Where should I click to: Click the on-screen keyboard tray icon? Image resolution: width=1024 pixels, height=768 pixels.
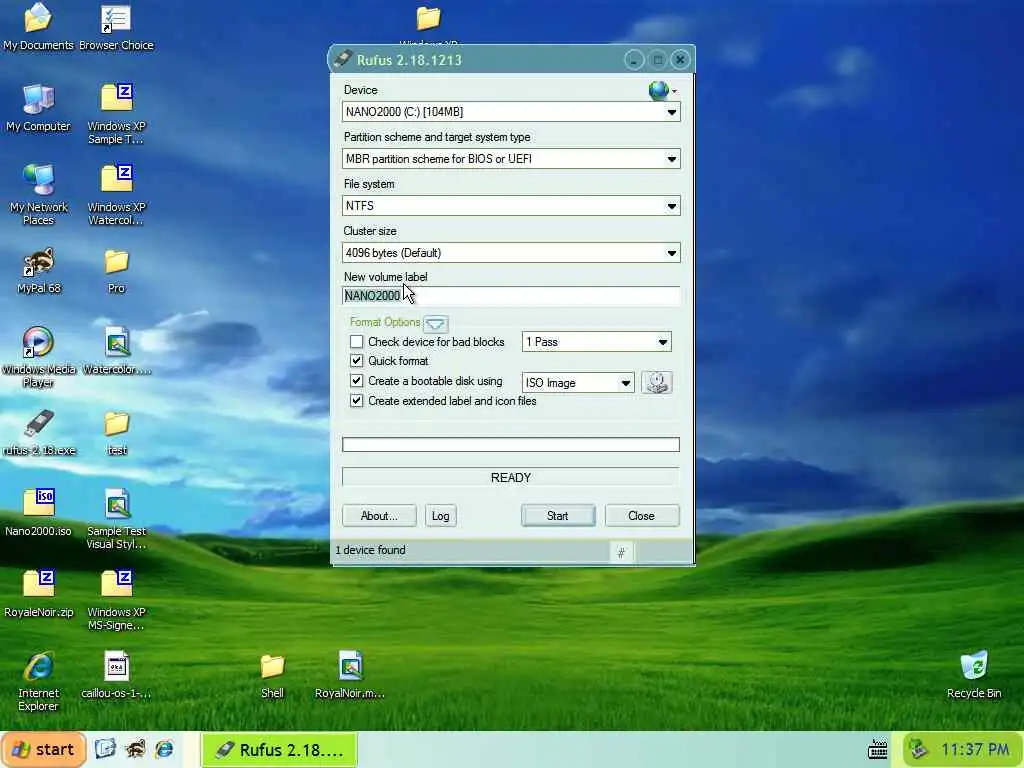coord(878,749)
